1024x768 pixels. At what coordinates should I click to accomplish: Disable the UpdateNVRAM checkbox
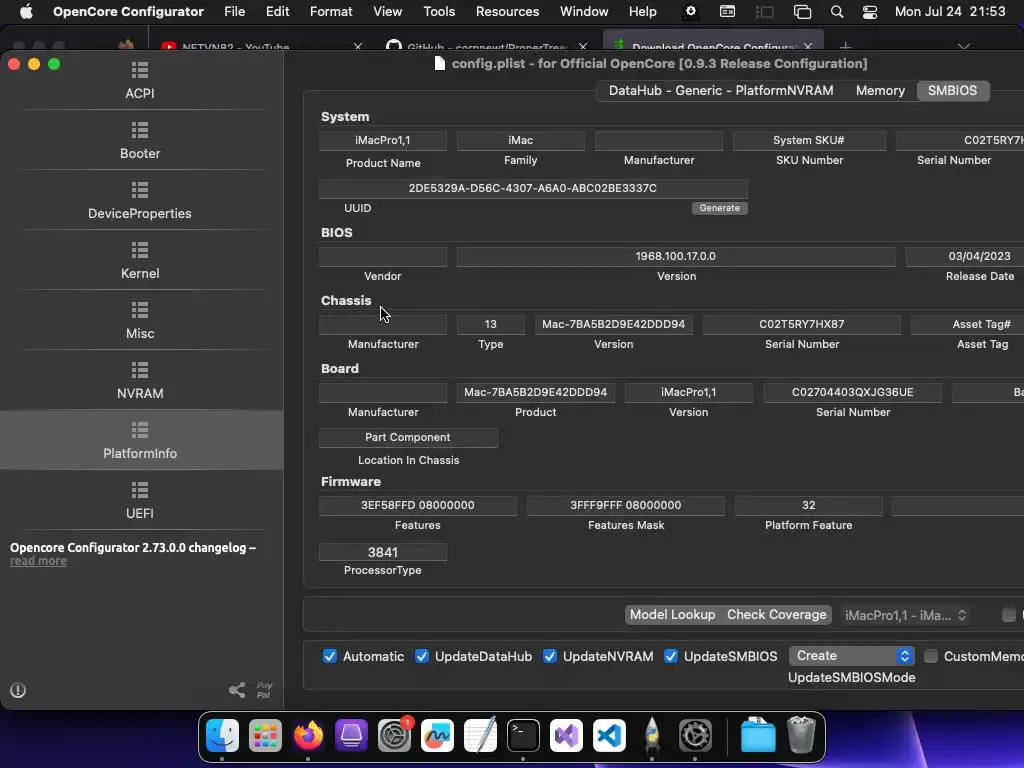point(550,656)
